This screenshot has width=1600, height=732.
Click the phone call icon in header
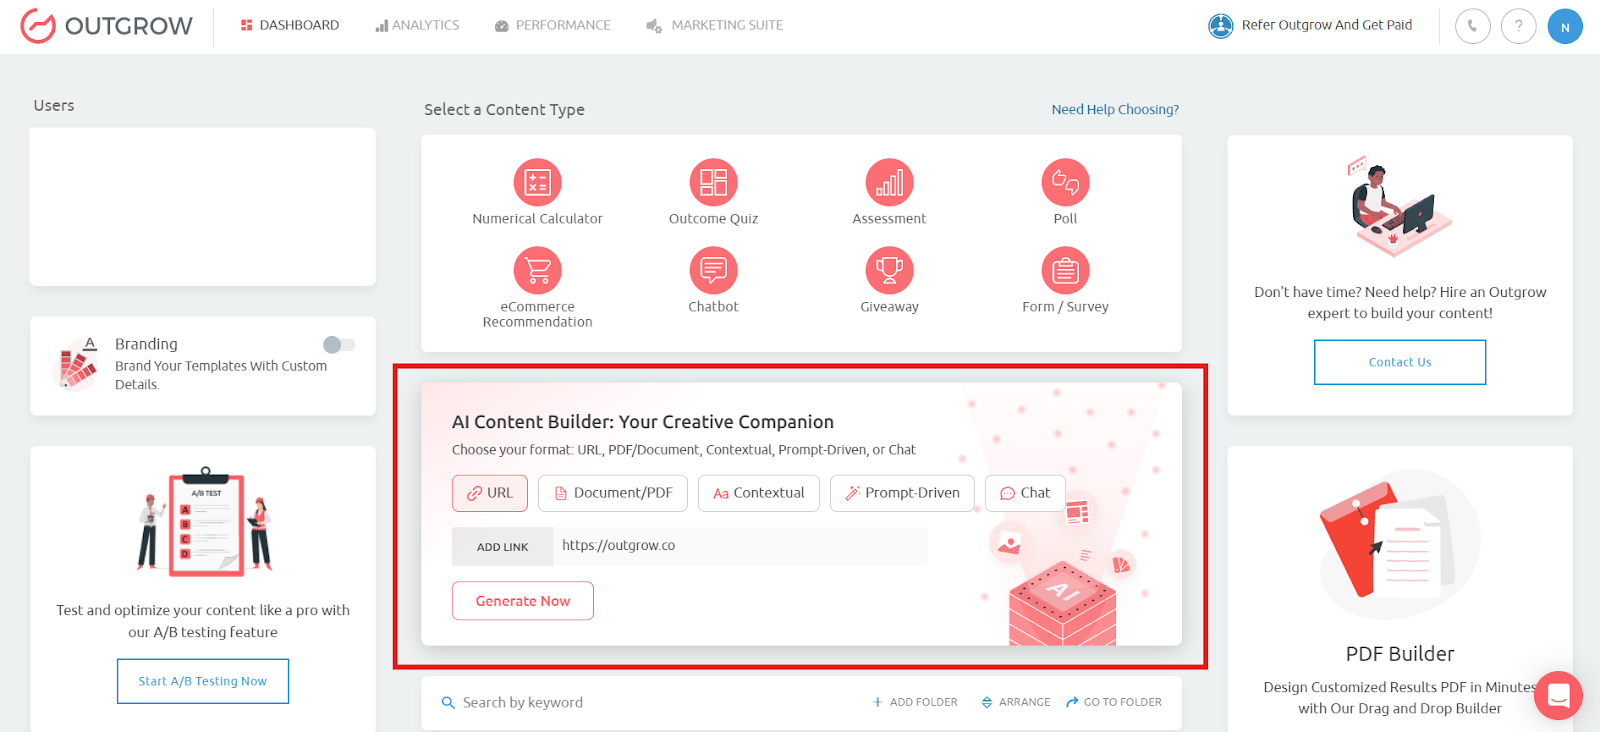[1472, 26]
